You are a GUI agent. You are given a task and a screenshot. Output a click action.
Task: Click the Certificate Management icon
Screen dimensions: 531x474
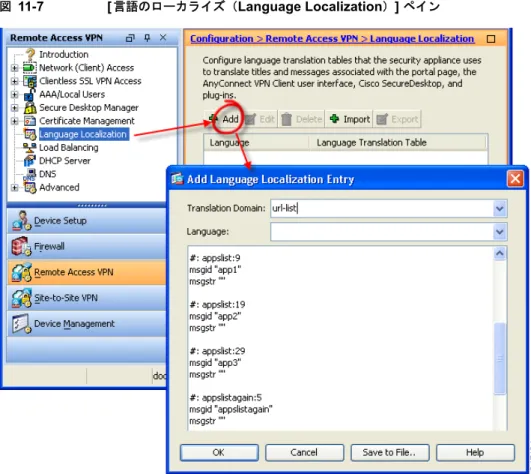click(30, 121)
